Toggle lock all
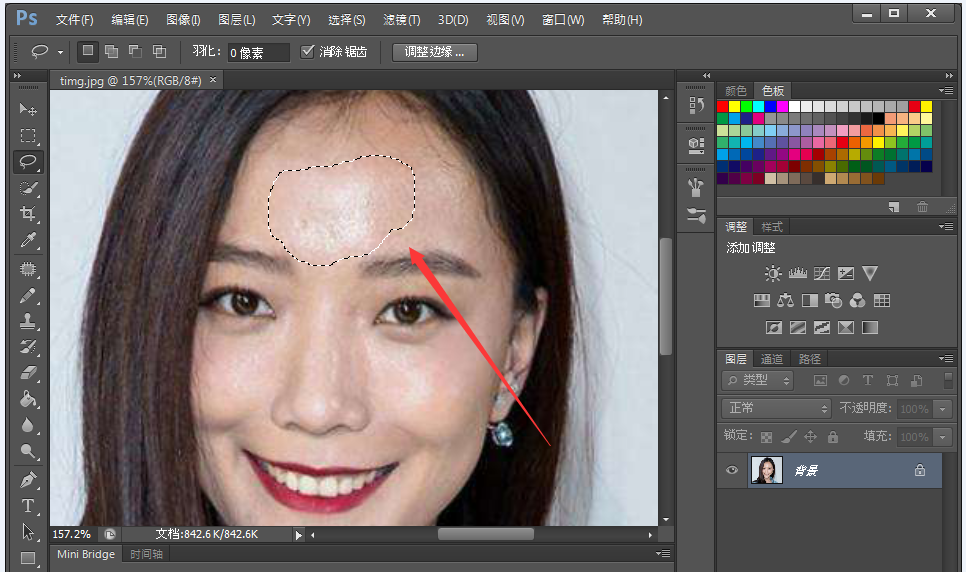This screenshot has width=966, height=572. click(x=833, y=437)
